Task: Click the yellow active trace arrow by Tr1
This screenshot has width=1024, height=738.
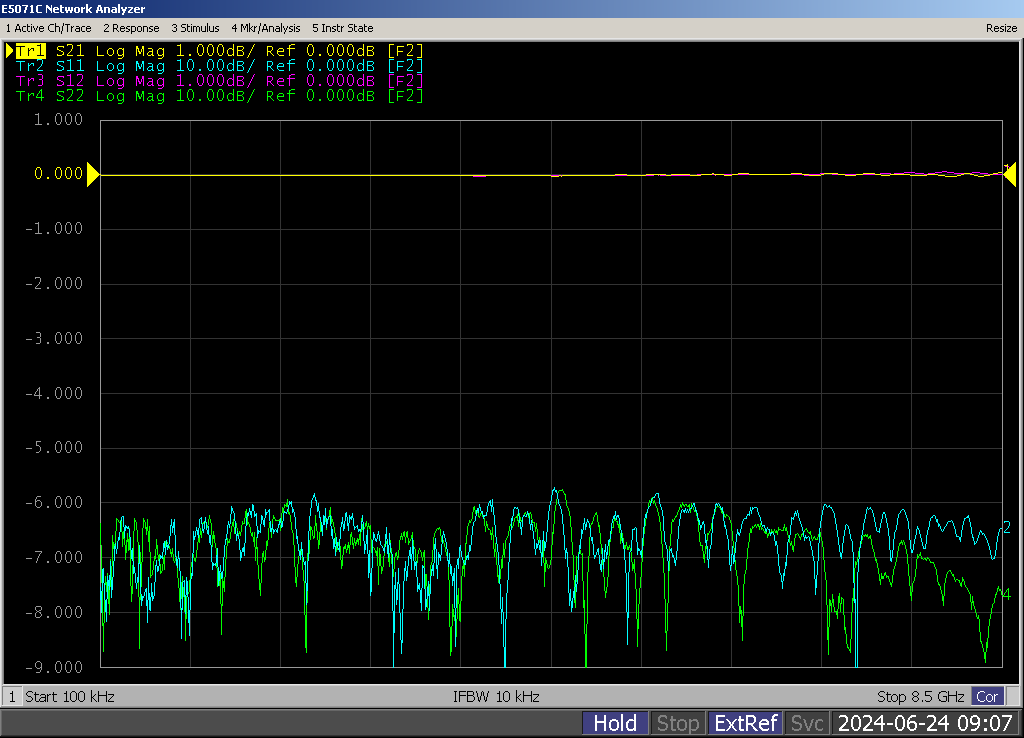Action: coord(10,50)
